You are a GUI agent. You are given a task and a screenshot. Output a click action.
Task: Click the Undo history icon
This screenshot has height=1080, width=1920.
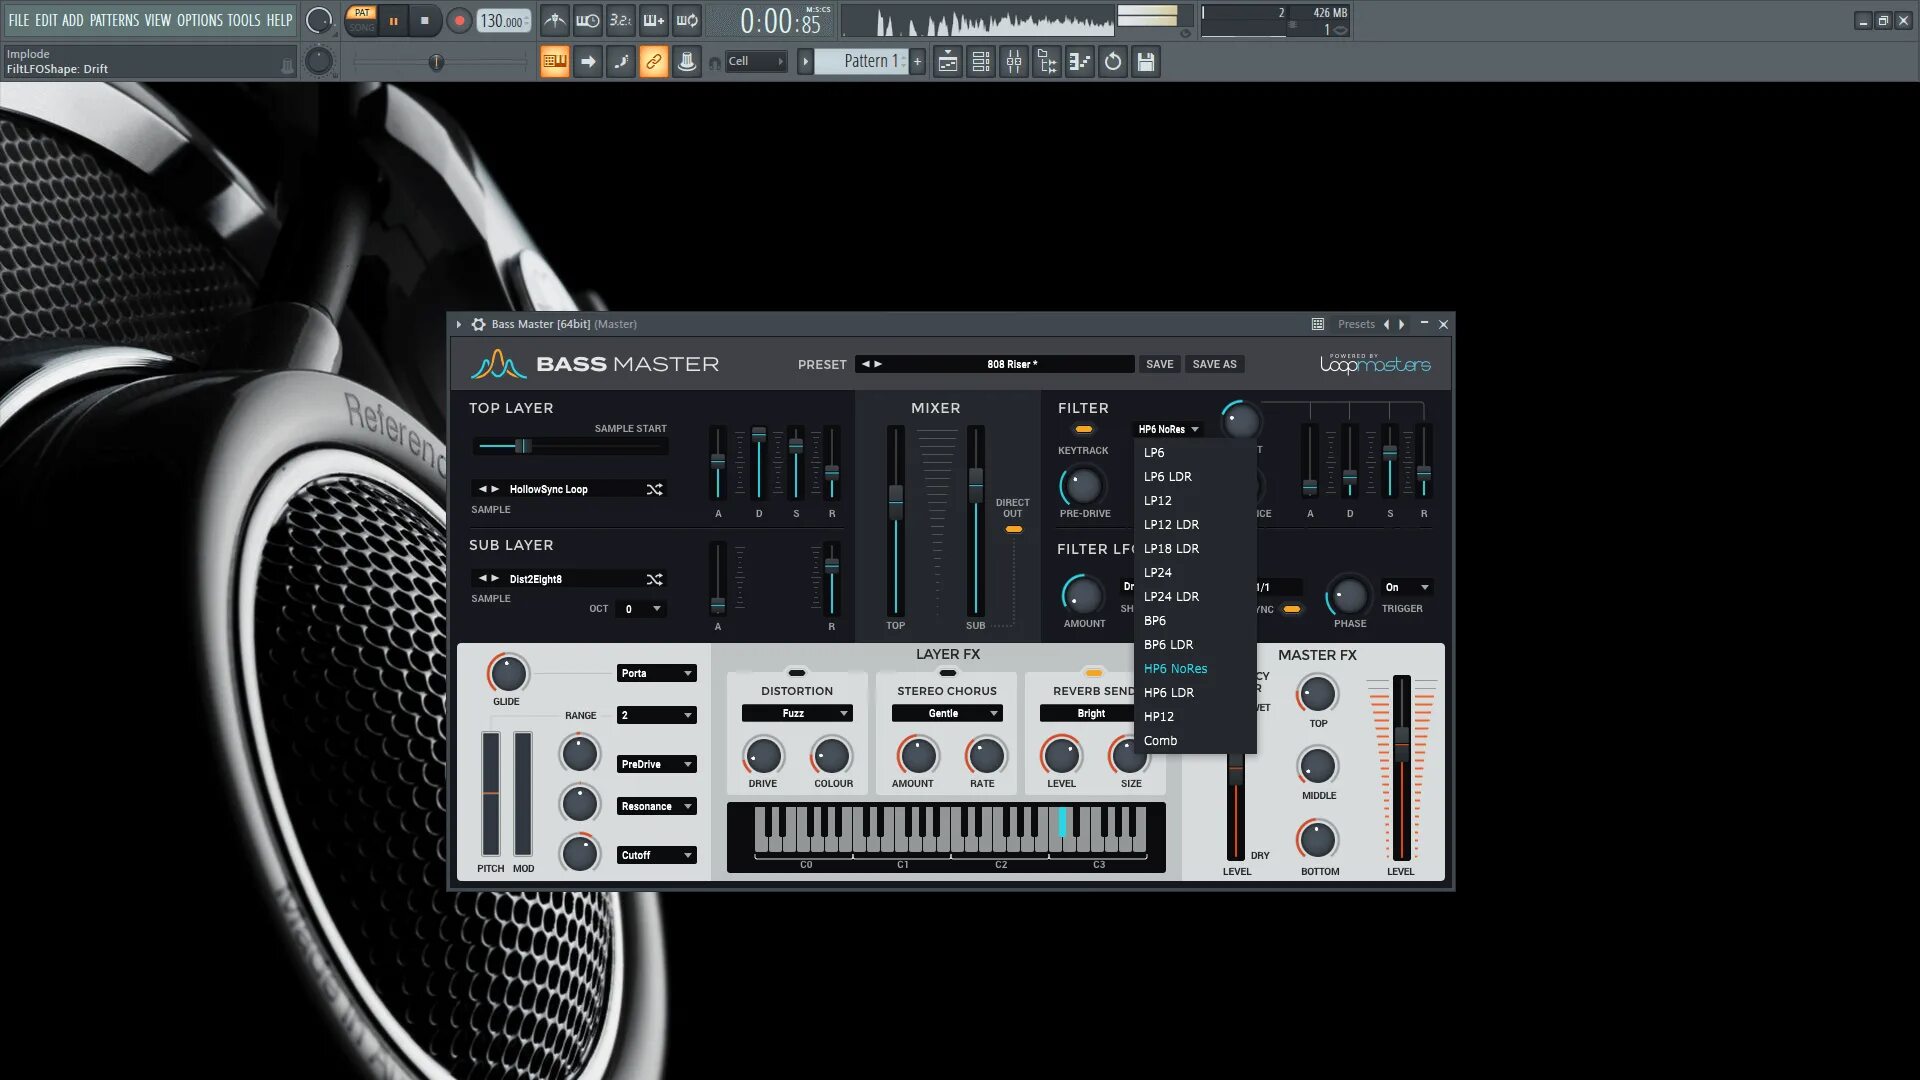coord(1113,62)
